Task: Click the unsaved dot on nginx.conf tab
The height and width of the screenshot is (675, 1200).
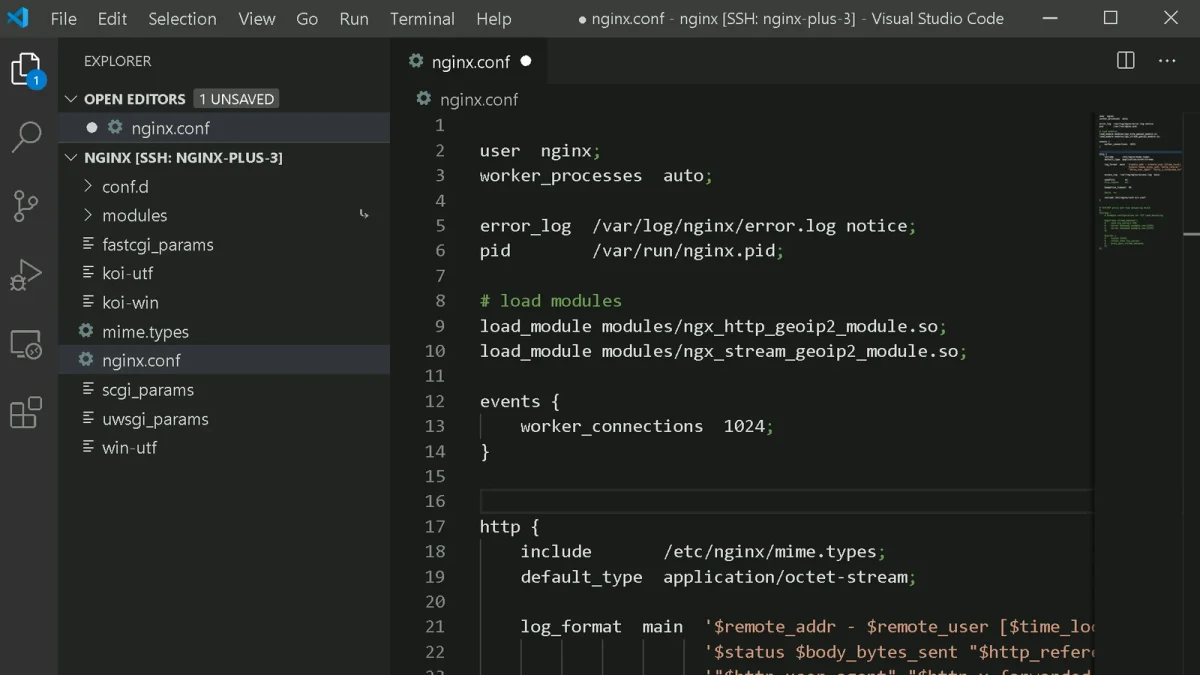Action: click(x=526, y=61)
